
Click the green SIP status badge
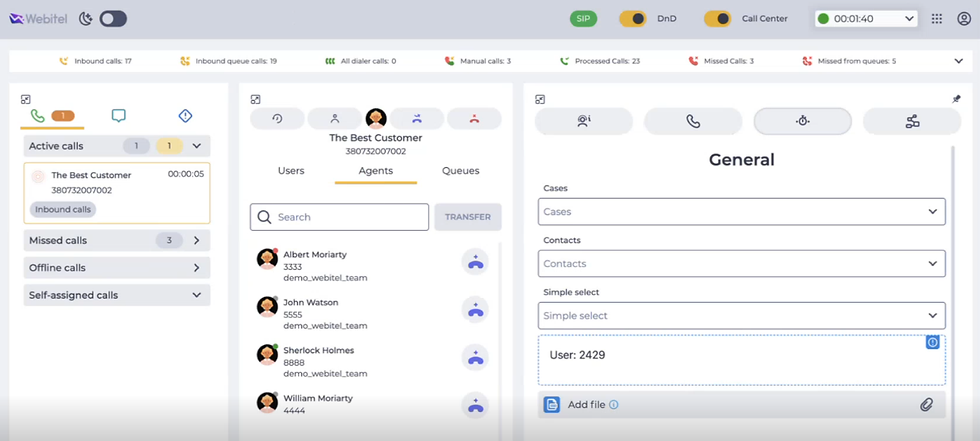coord(583,19)
